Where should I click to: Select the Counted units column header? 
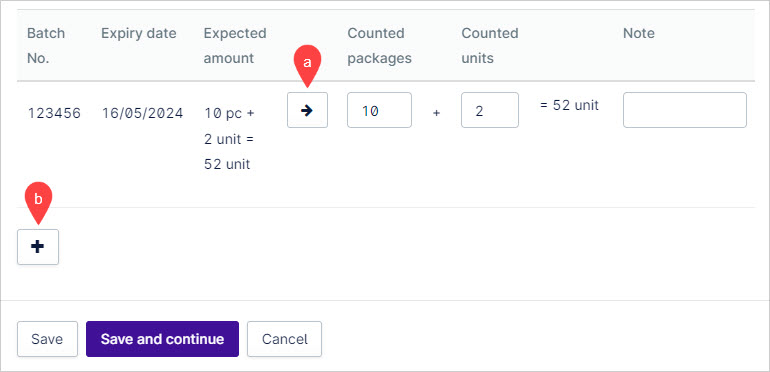pos(490,46)
